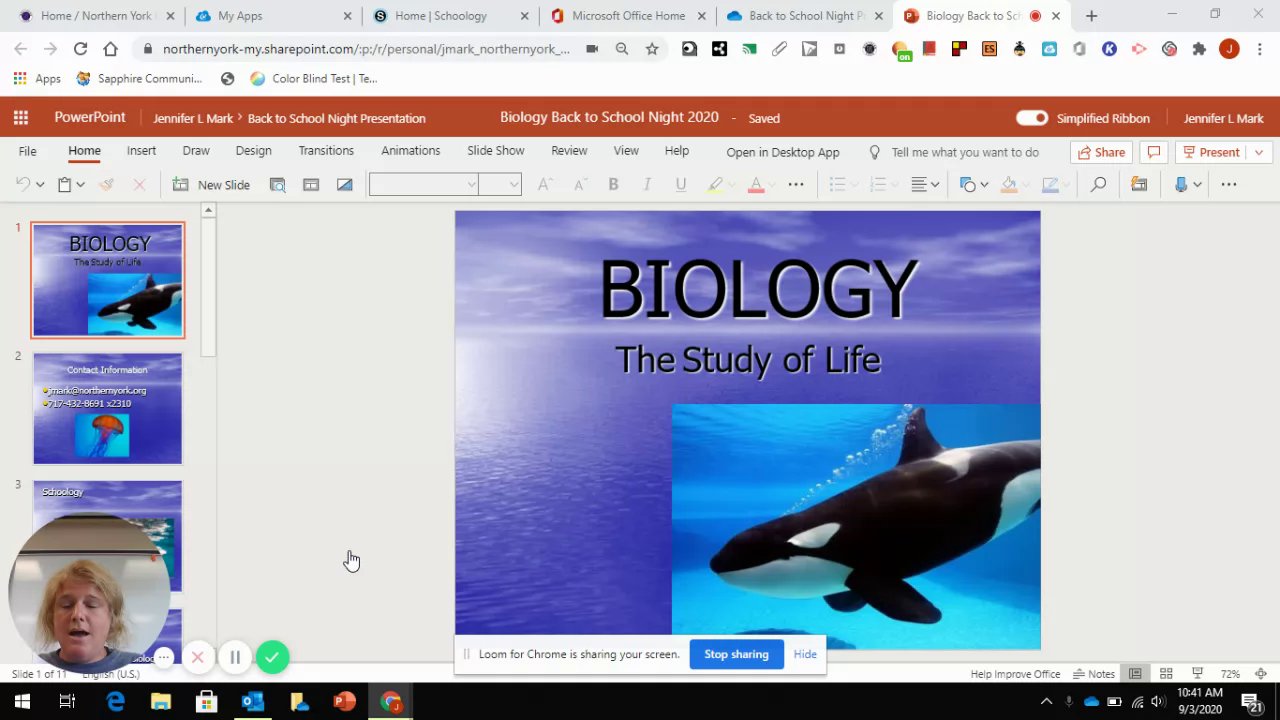Open the slide Layout icon
This screenshot has height=720, width=1280.
311,184
